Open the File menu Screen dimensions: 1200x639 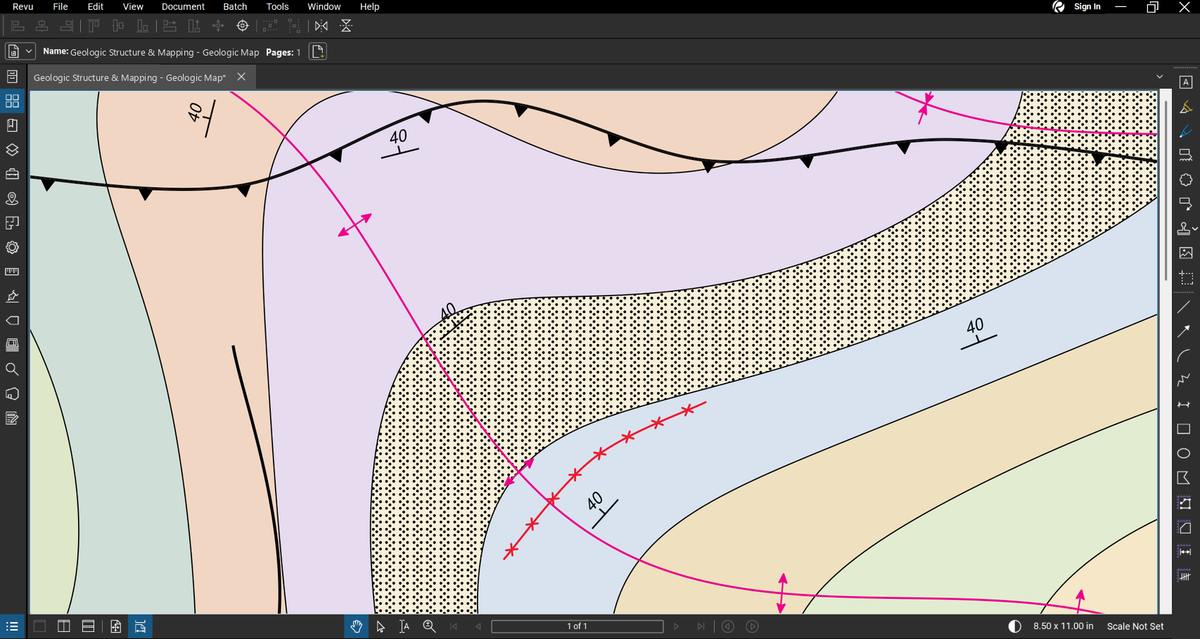coord(60,7)
